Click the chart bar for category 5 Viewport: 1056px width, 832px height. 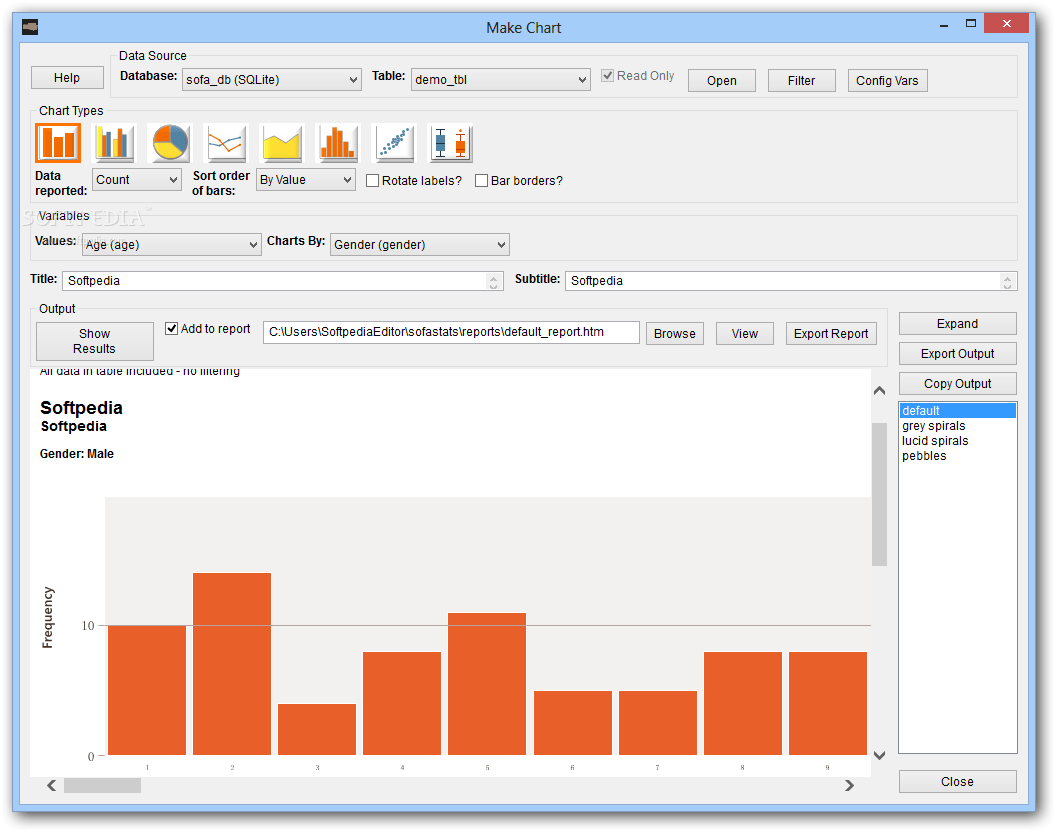(487, 684)
